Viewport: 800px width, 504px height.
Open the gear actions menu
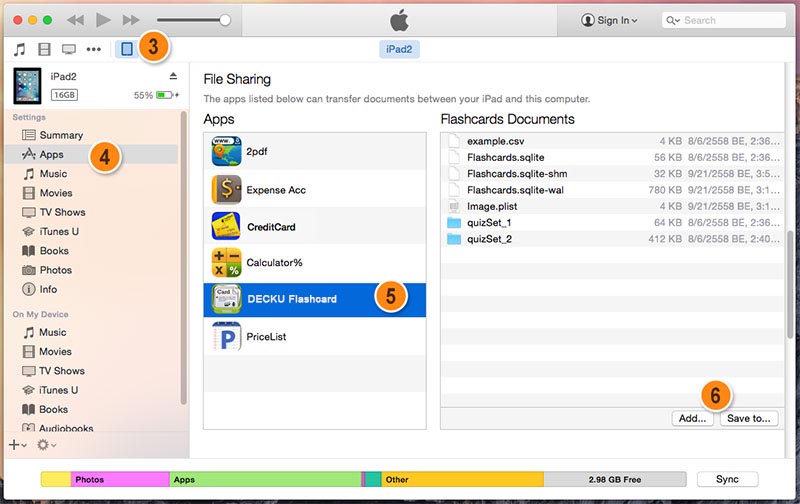[46, 445]
